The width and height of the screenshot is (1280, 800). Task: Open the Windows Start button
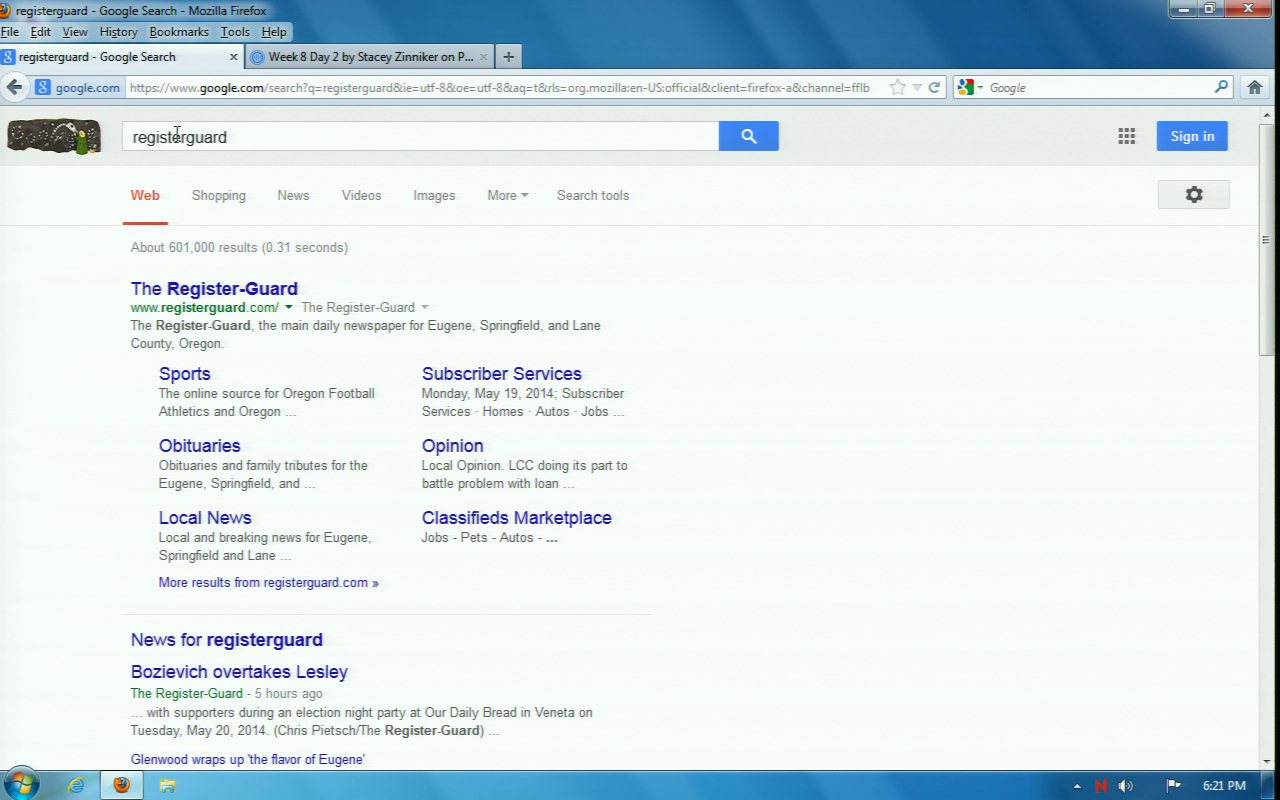[x=21, y=784]
